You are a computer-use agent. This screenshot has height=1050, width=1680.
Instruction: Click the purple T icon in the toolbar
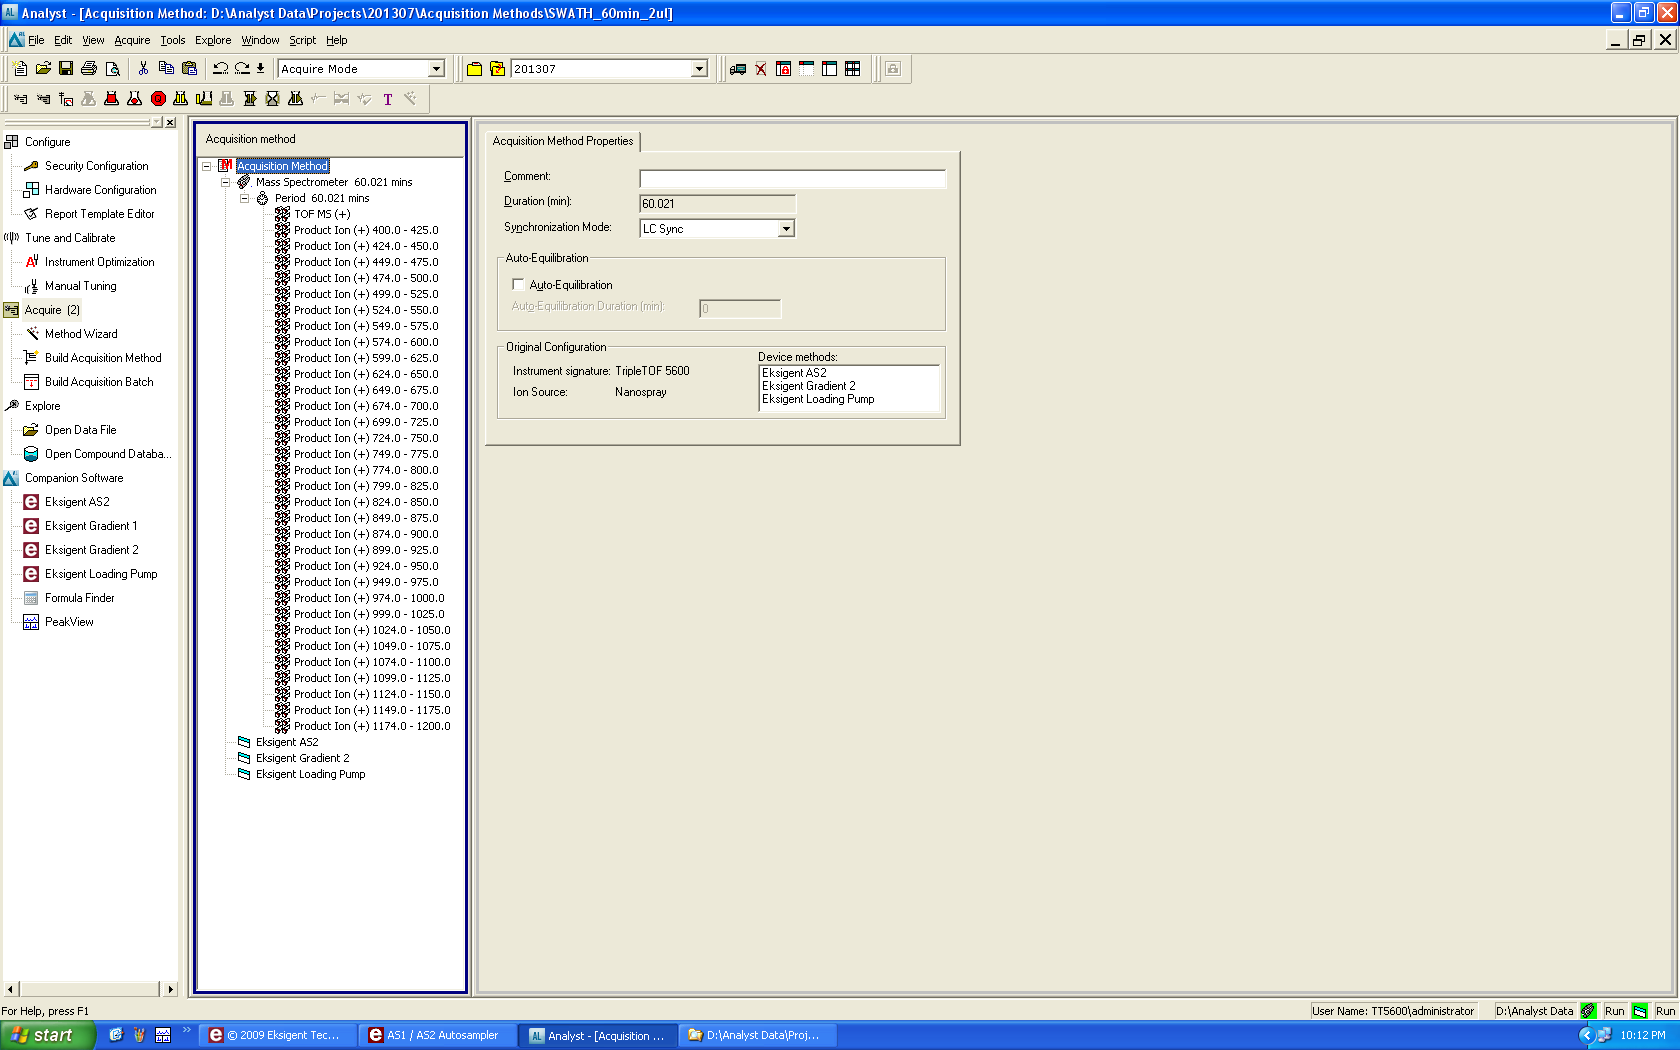(388, 99)
